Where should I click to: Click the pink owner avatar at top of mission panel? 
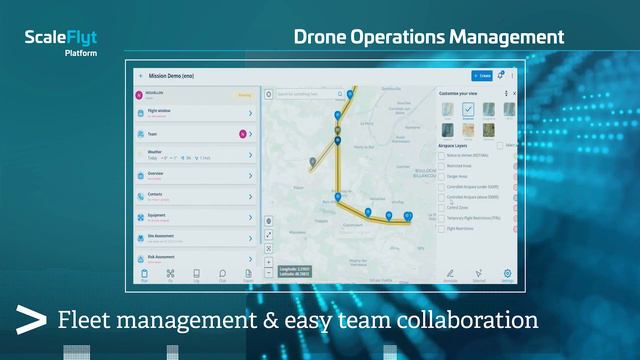pos(139,95)
